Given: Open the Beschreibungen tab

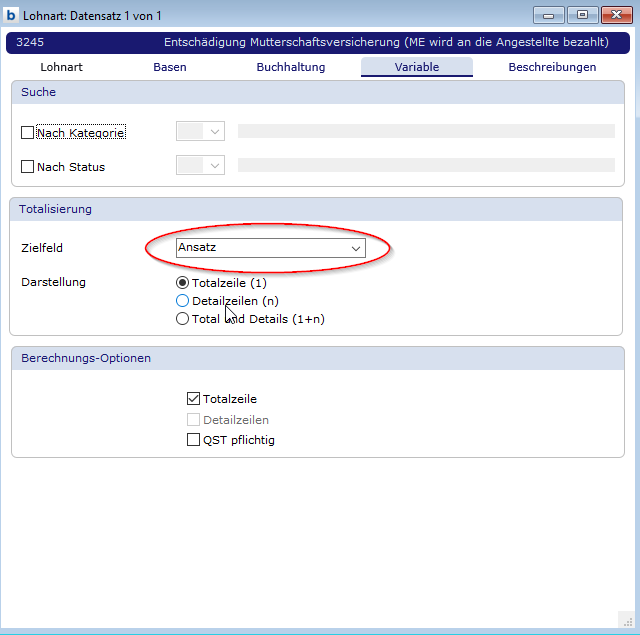Looking at the screenshot, I should (x=552, y=67).
